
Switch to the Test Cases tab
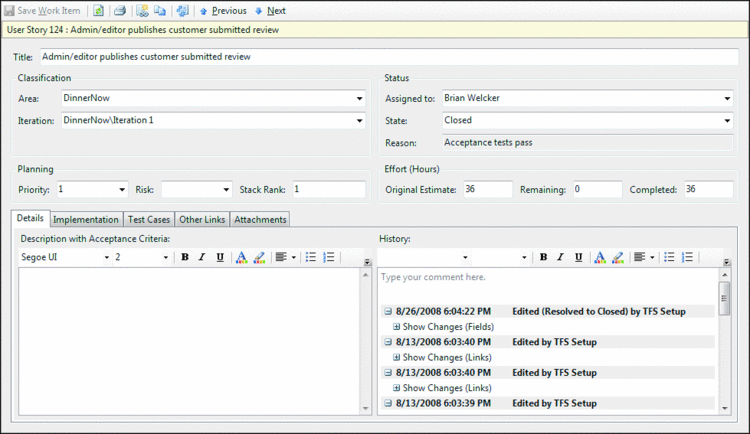(x=149, y=219)
